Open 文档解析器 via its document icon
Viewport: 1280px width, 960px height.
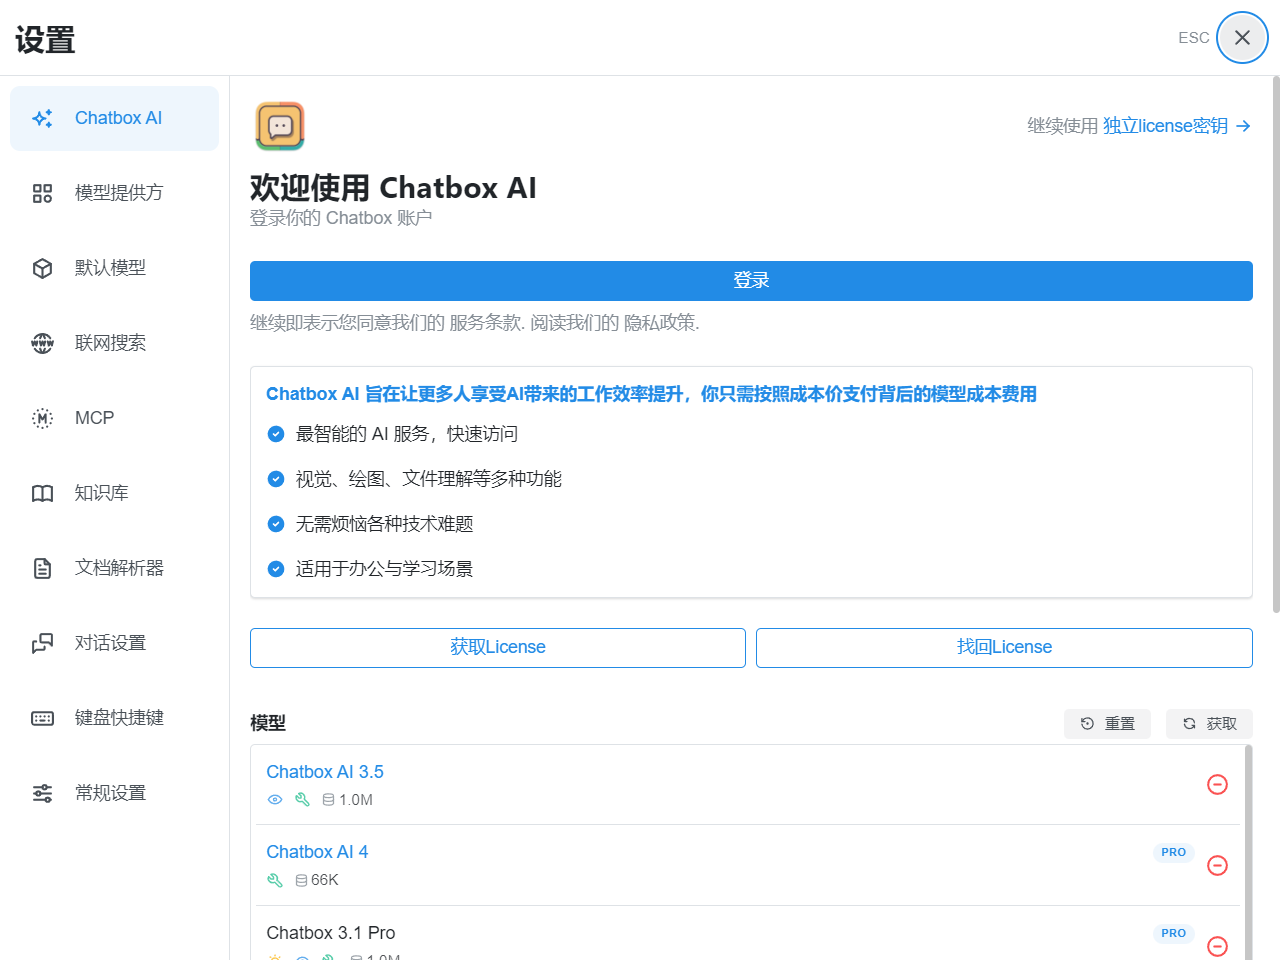pyautogui.click(x=42, y=568)
